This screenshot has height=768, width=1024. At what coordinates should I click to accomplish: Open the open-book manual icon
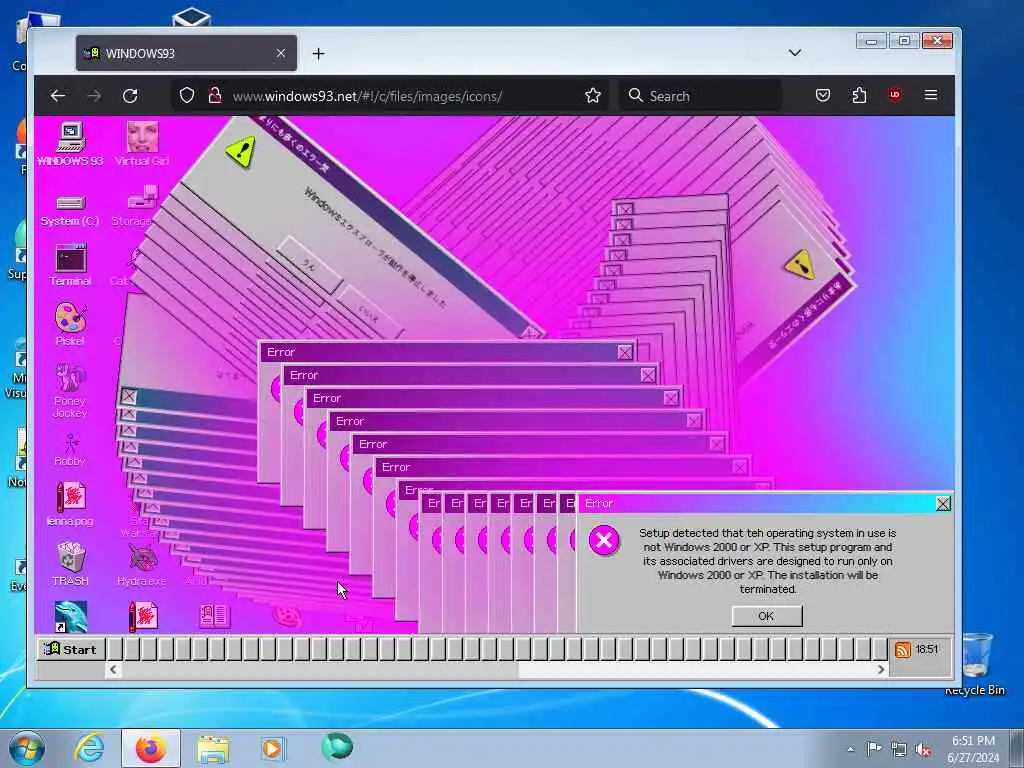(x=214, y=616)
